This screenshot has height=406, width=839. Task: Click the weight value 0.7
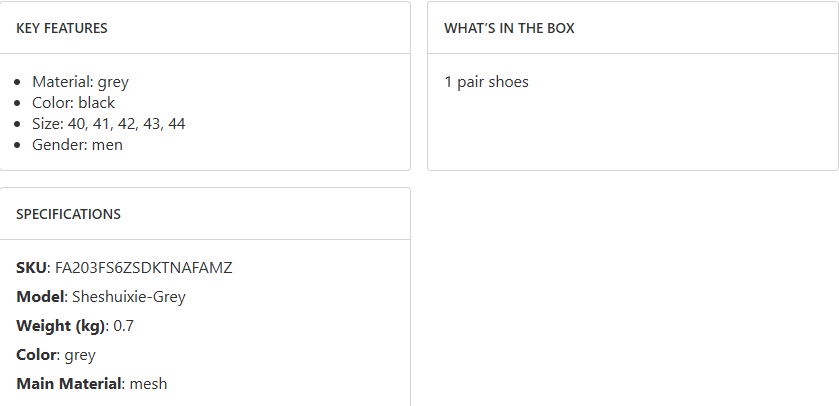click(x=124, y=326)
